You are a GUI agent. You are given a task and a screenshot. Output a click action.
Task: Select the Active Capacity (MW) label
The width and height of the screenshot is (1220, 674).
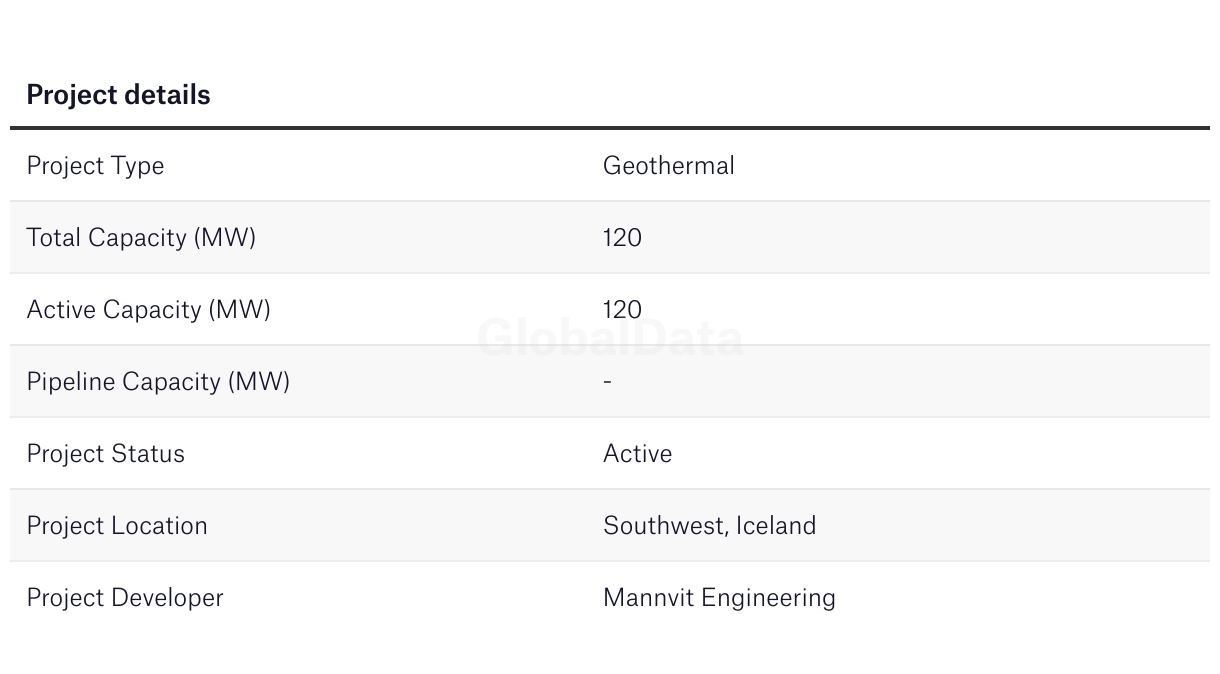pos(148,310)
